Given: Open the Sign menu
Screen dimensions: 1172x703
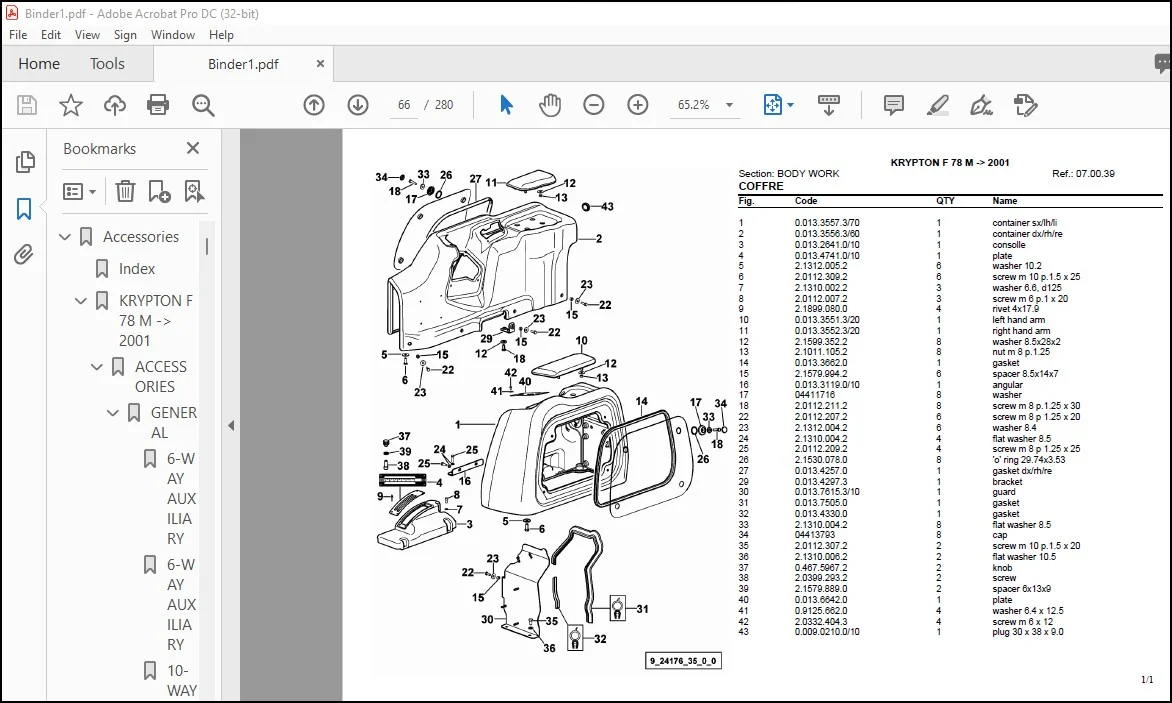Looking at the screenshot, I should click(125, 34).
